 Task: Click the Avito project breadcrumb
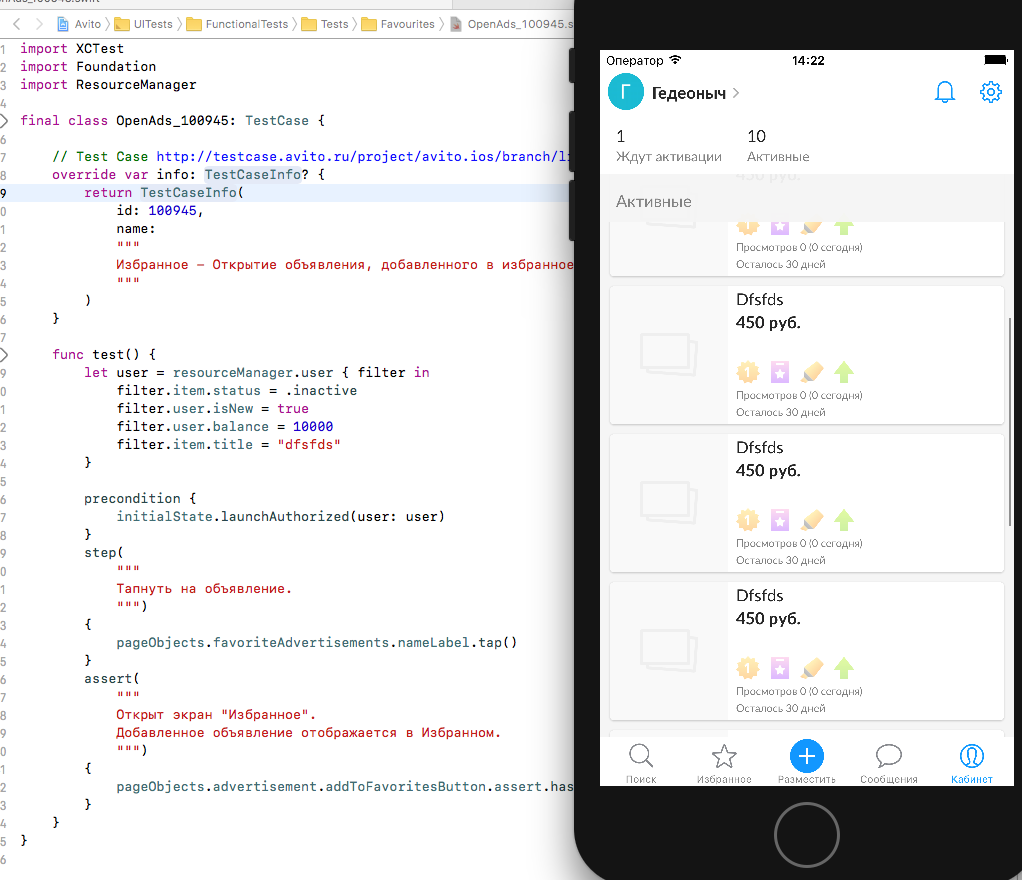(x=80, y=24)
